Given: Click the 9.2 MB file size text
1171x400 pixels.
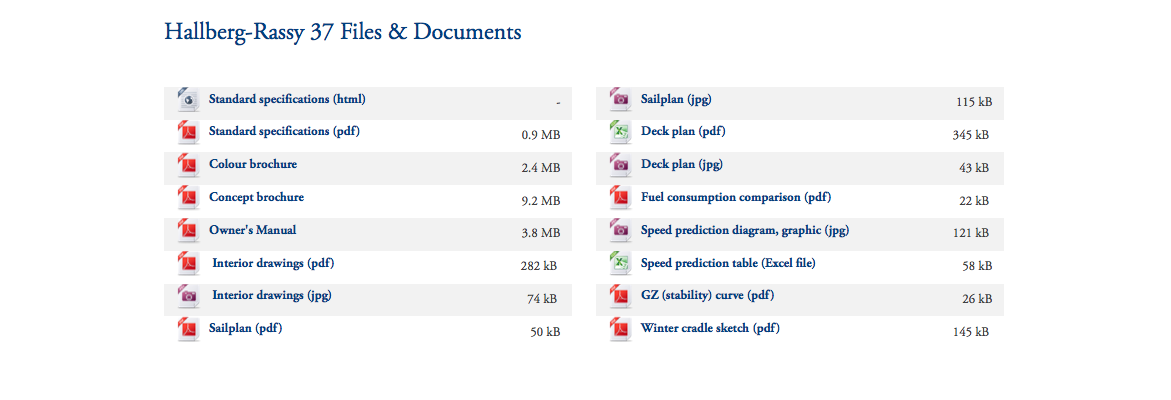Looking at the screenshot, I should (541, 201).
